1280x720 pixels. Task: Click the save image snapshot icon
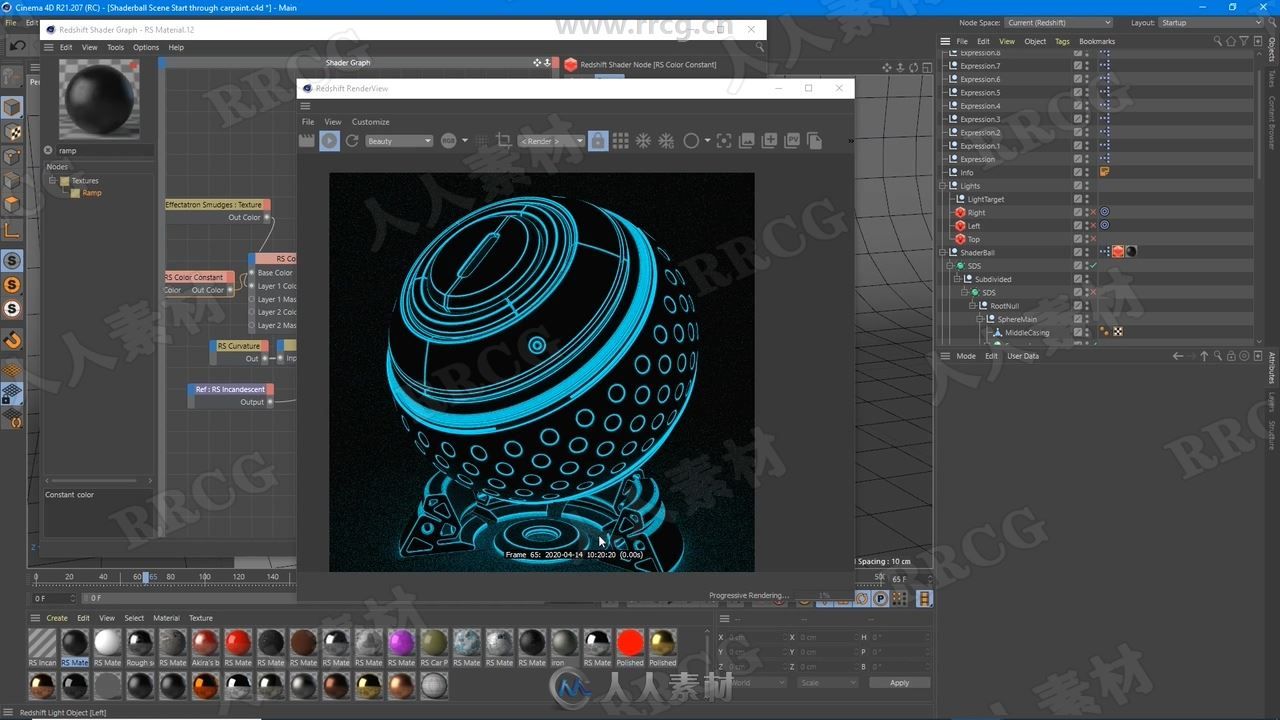747,141
